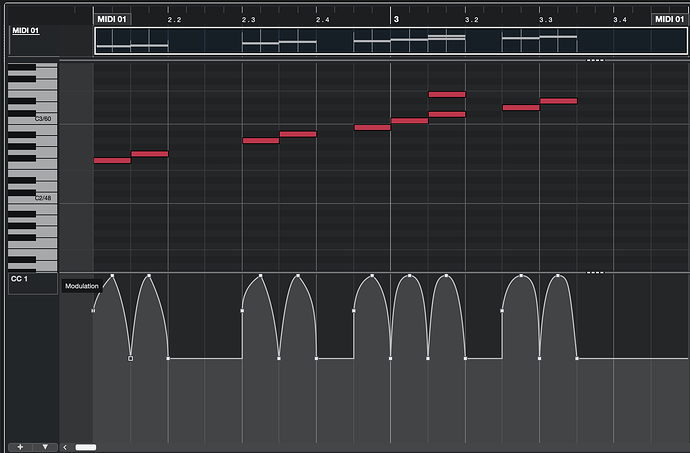Screen dimensions: 690x453
Task: Select the highest red note in the grid
Action: pyautogui.click(x=447, y=94)
